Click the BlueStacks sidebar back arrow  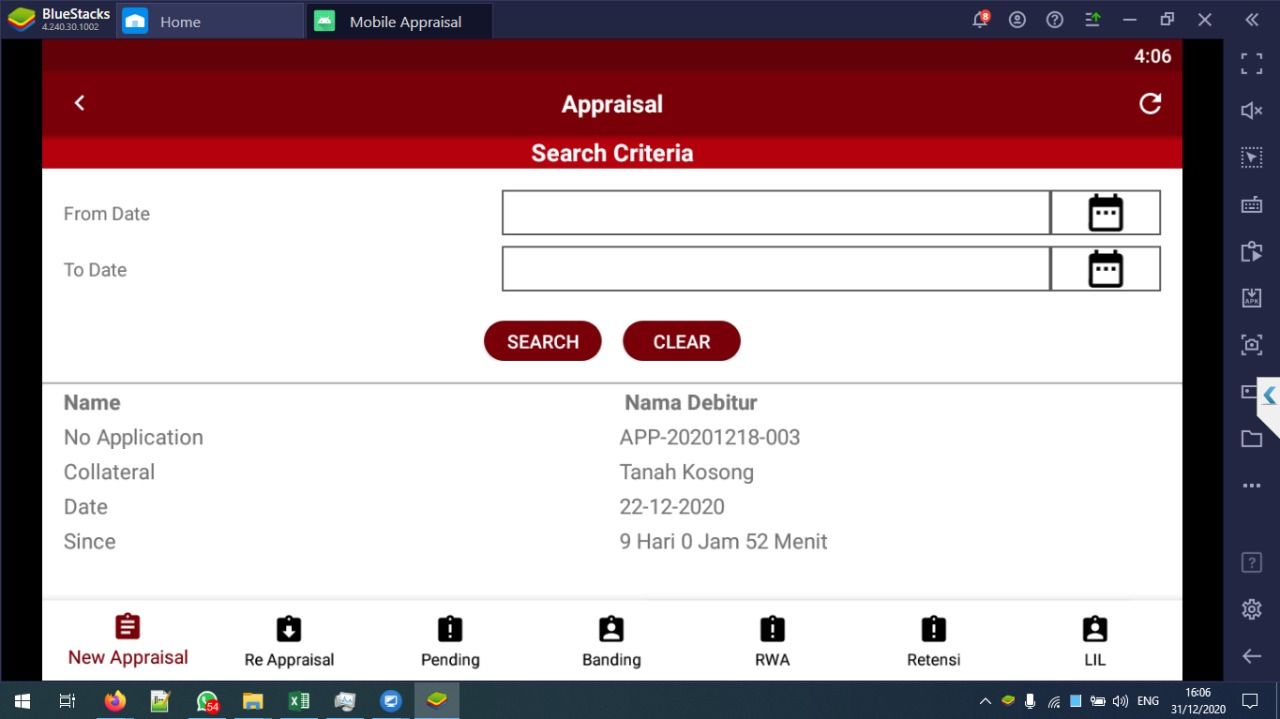tap(1251, 656)
